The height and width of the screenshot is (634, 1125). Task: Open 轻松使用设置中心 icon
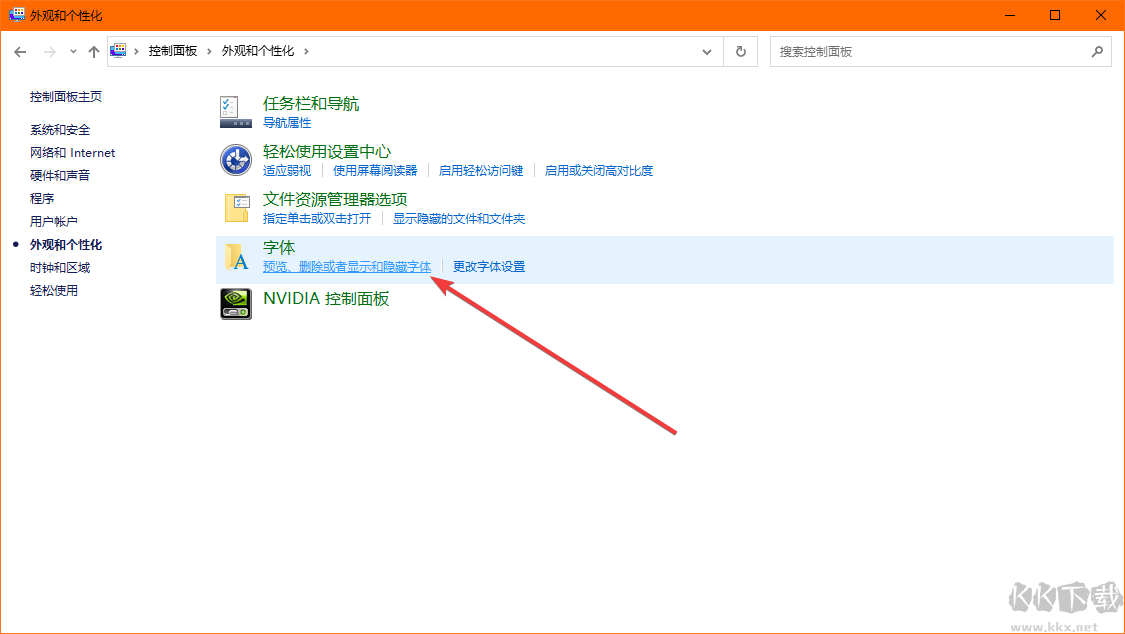(x=235, y=158)
